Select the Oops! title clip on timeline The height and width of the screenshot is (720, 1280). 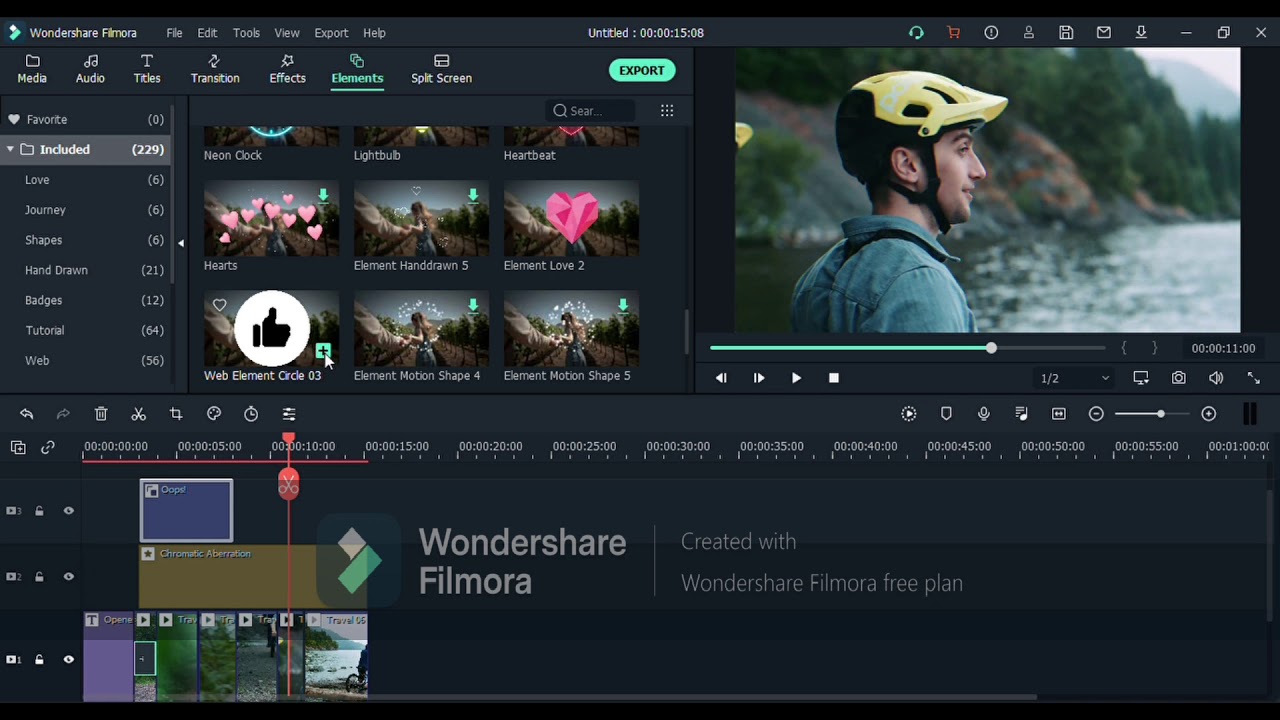(187, 511)
